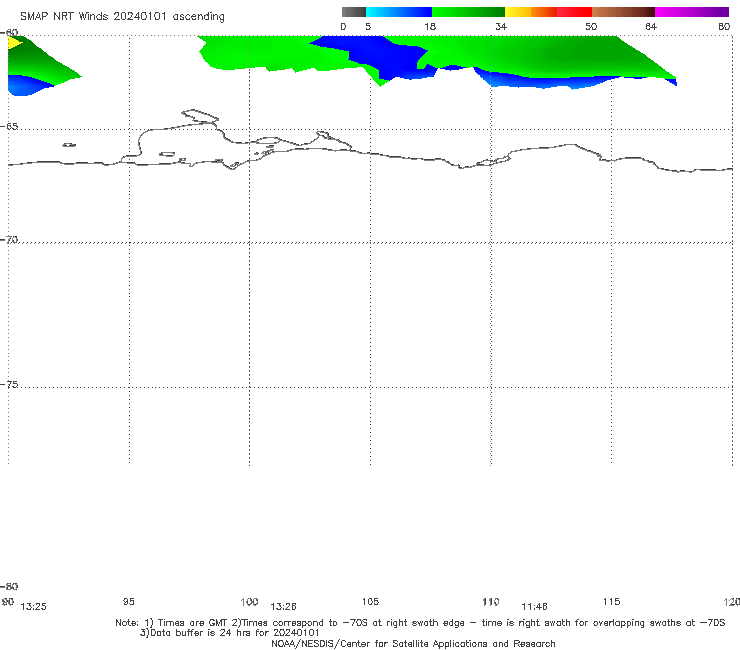Click the color scale label '5'
This screenshot has height=650, width=740.
coord(368,26)
